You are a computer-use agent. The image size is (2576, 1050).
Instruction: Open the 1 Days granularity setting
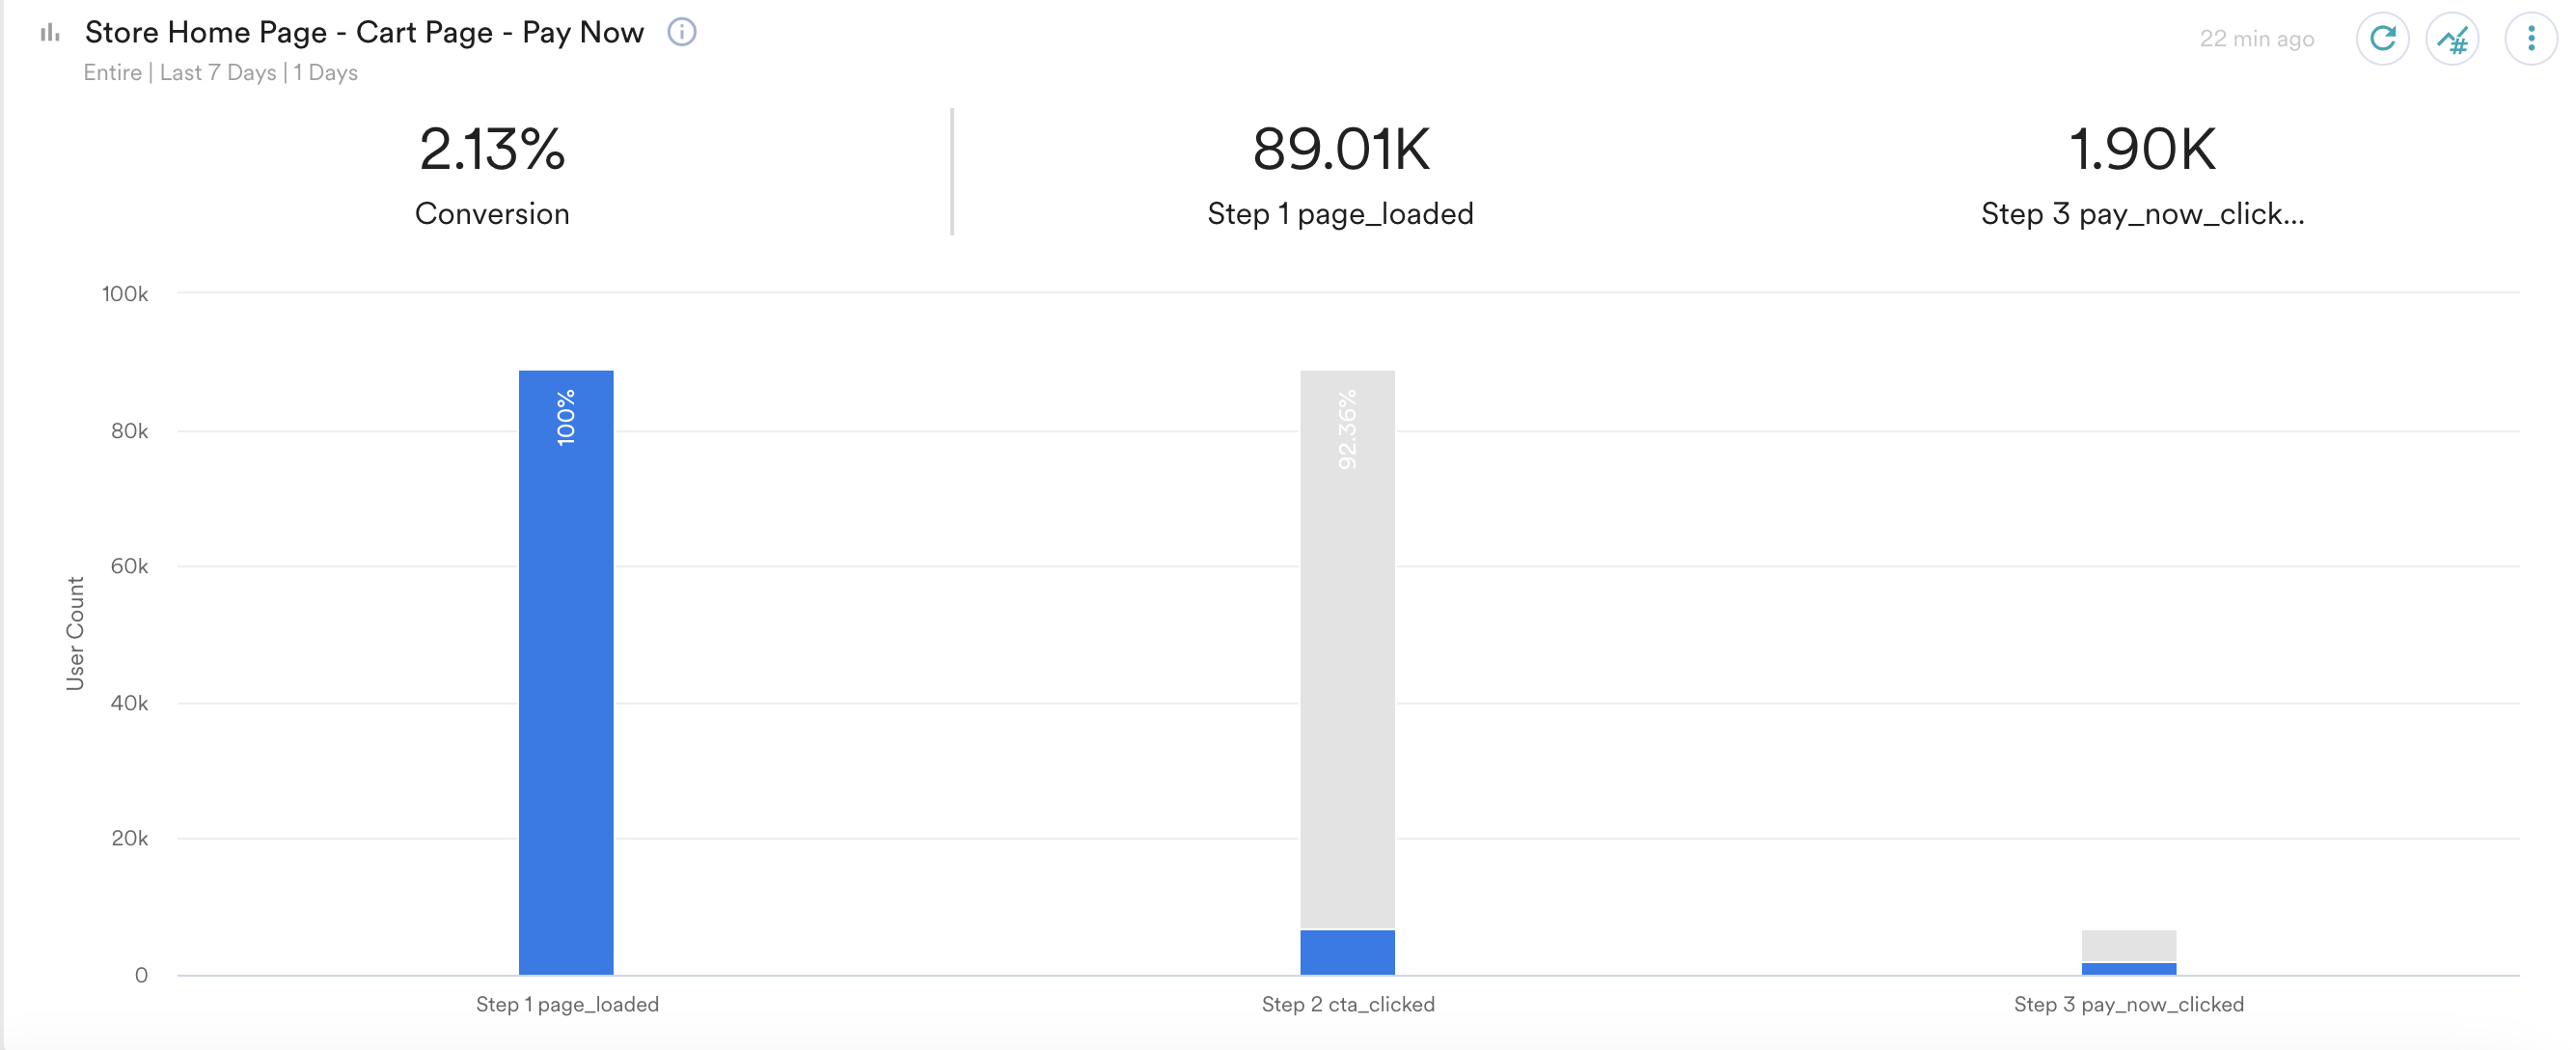pyautogui.click(x=325, y=71)
